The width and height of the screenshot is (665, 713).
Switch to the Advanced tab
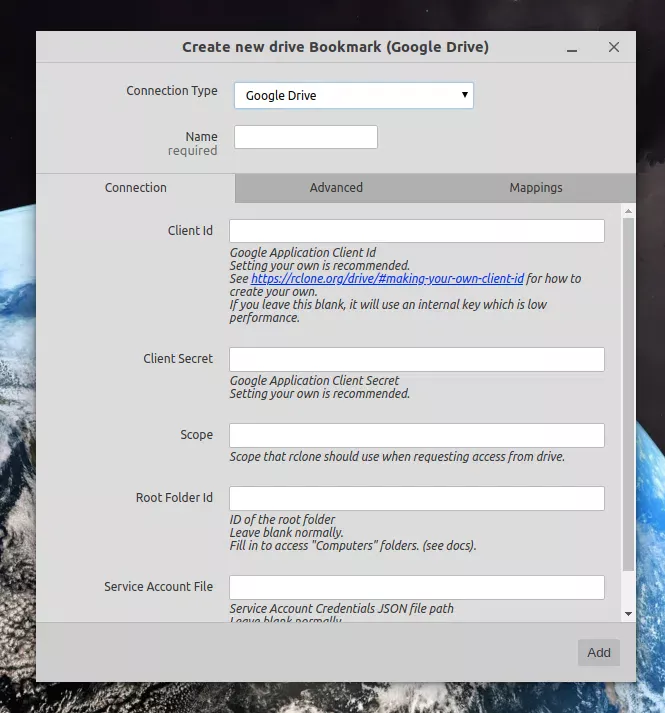tap(336, 188)
